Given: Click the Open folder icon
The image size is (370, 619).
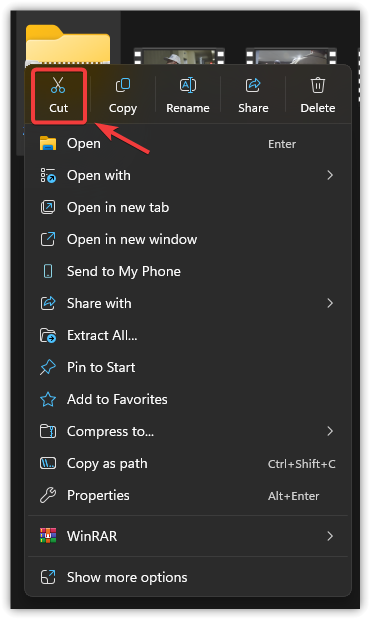Looking at the screenshot, I should [48, 144].
